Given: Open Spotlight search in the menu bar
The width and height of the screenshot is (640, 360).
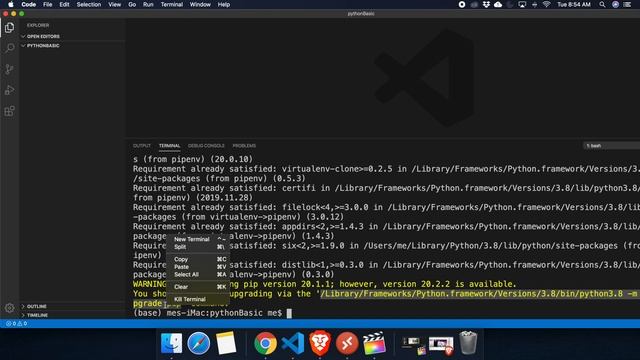Looking at the screenshot, I should tap(602, 4).
